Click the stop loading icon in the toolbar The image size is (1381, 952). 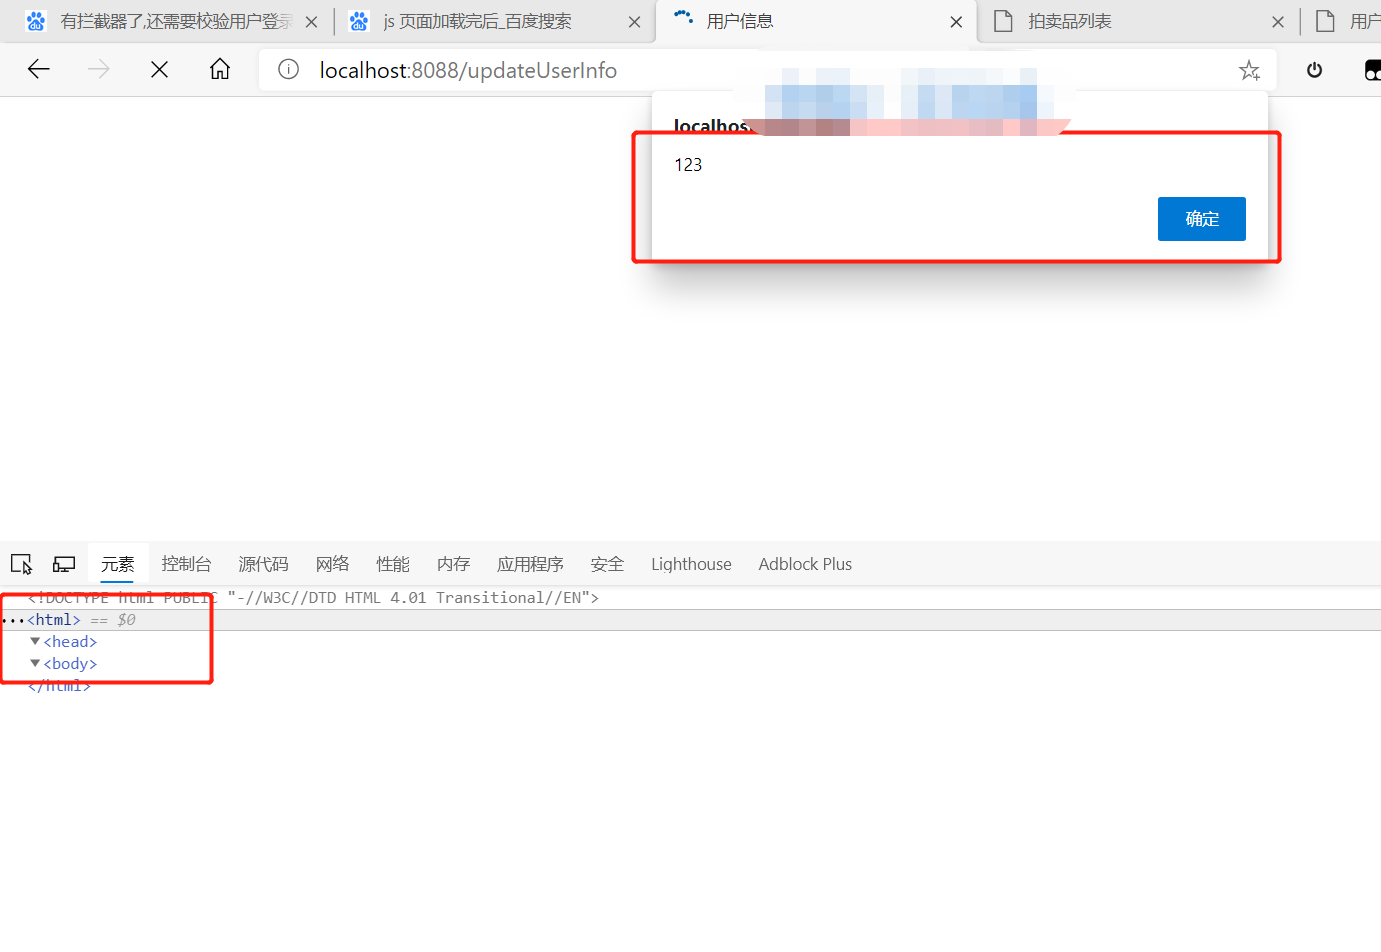click(159, 70)
